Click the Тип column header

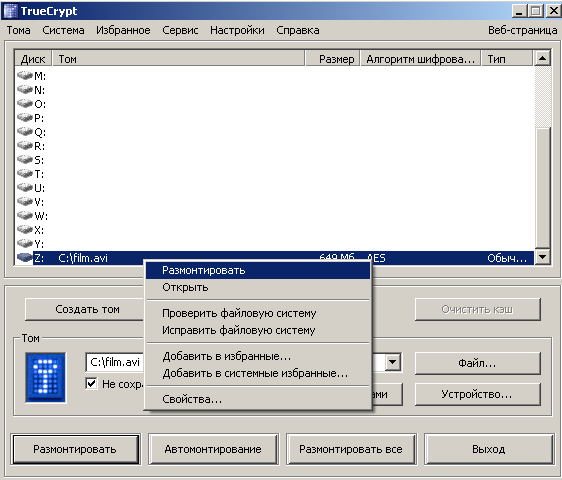pyautogui.click(x=507, y=59)
